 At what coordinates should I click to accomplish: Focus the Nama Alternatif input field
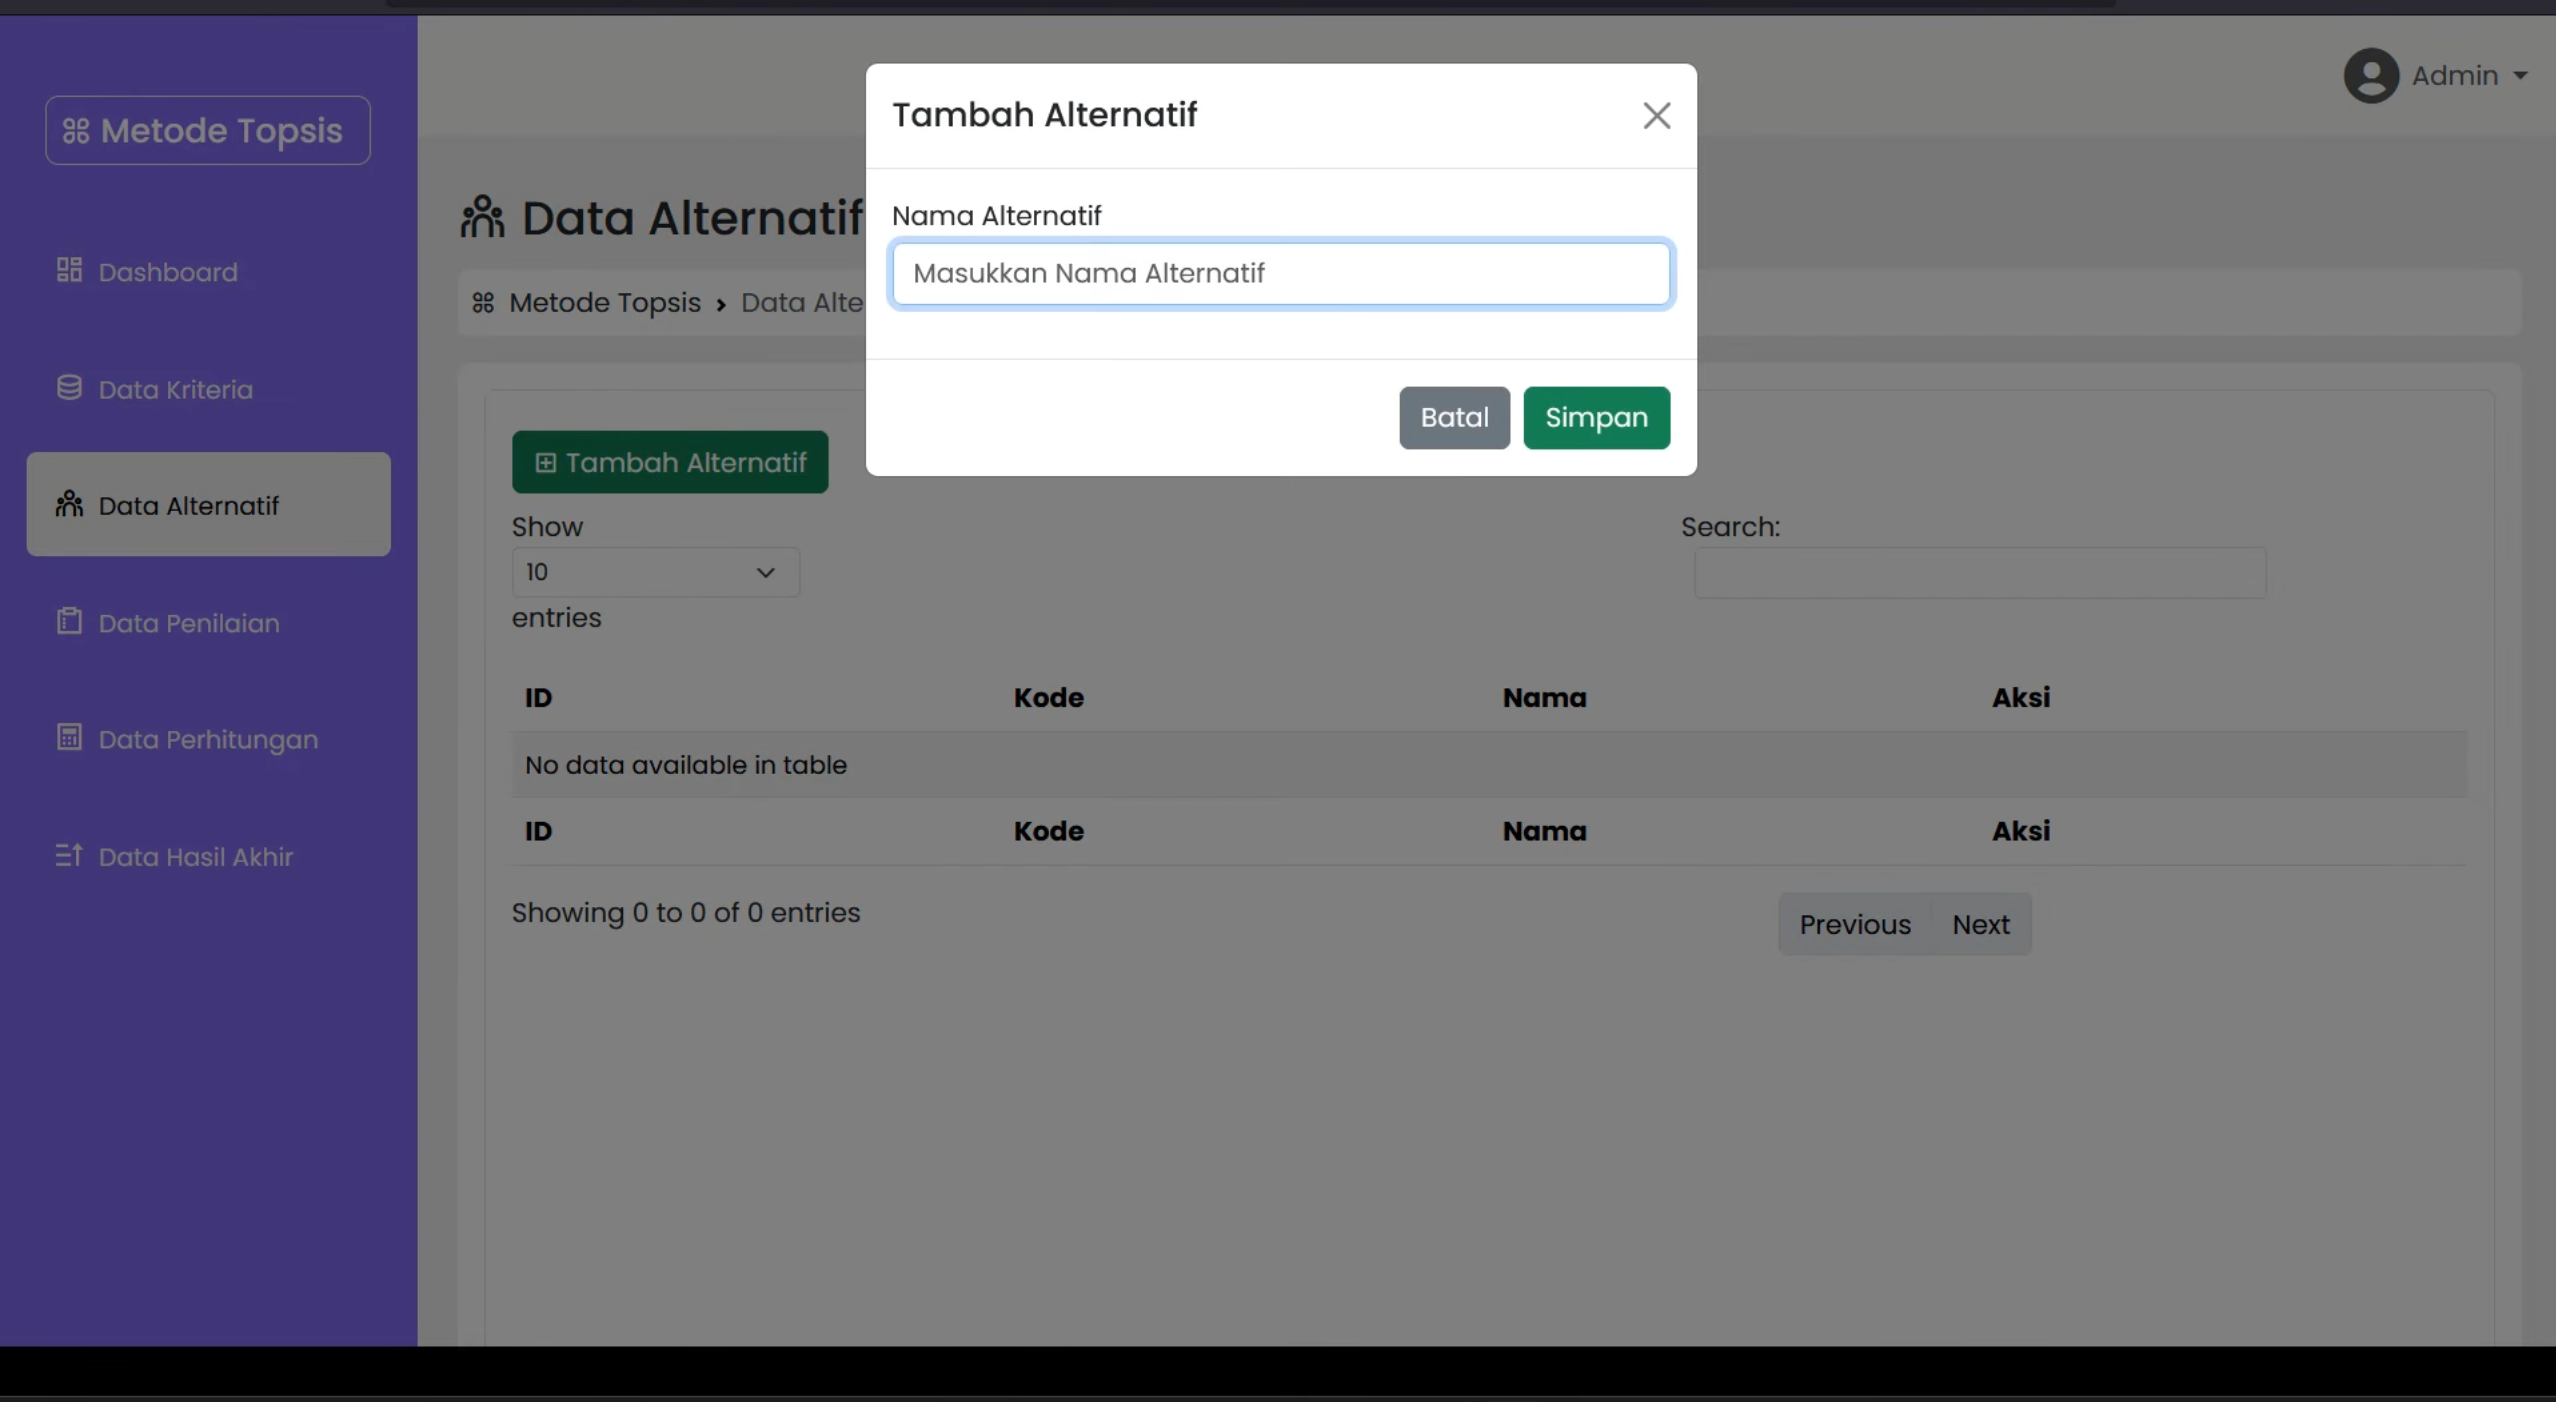pos(1280,273)
